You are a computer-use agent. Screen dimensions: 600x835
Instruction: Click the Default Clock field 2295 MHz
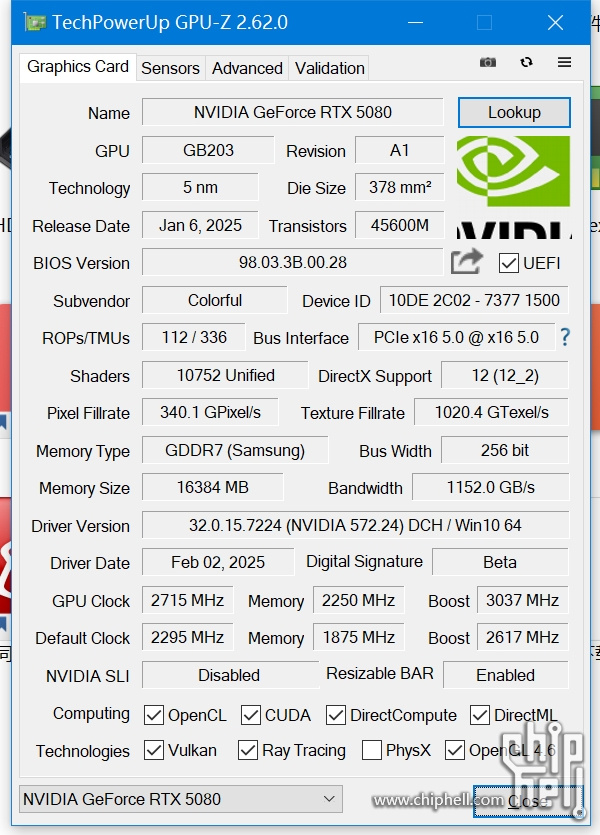coord(187,637)
